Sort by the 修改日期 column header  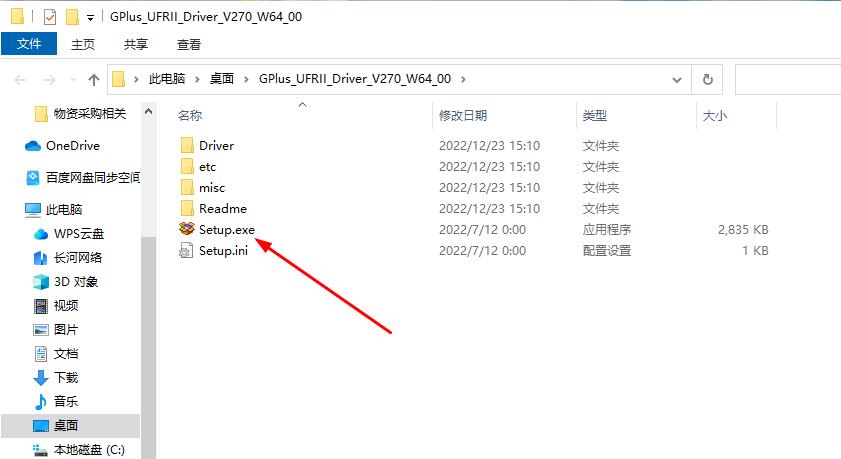(463, 115)
